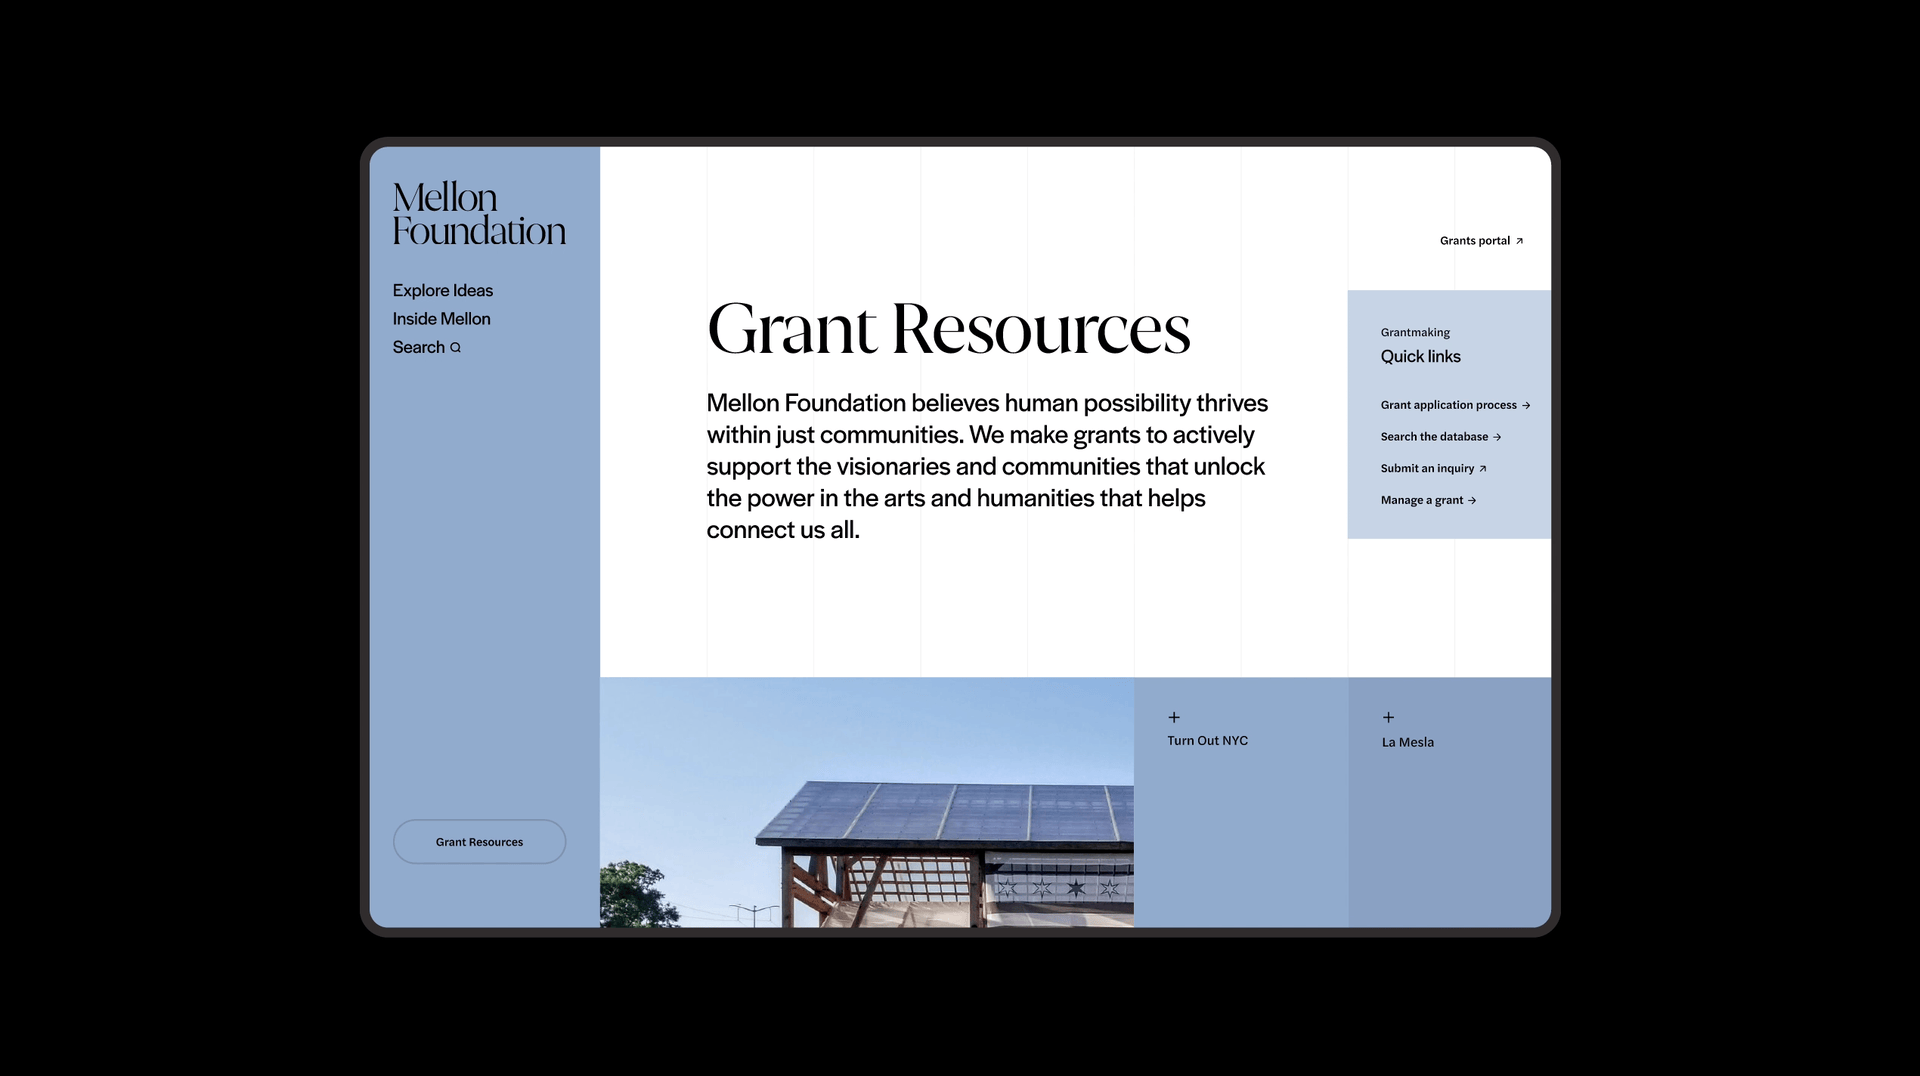Open the Mellon Foundation logo homepage
Image resolution: width=1920 pixels, height=1076 pixels.
click(x=479, y=213)
